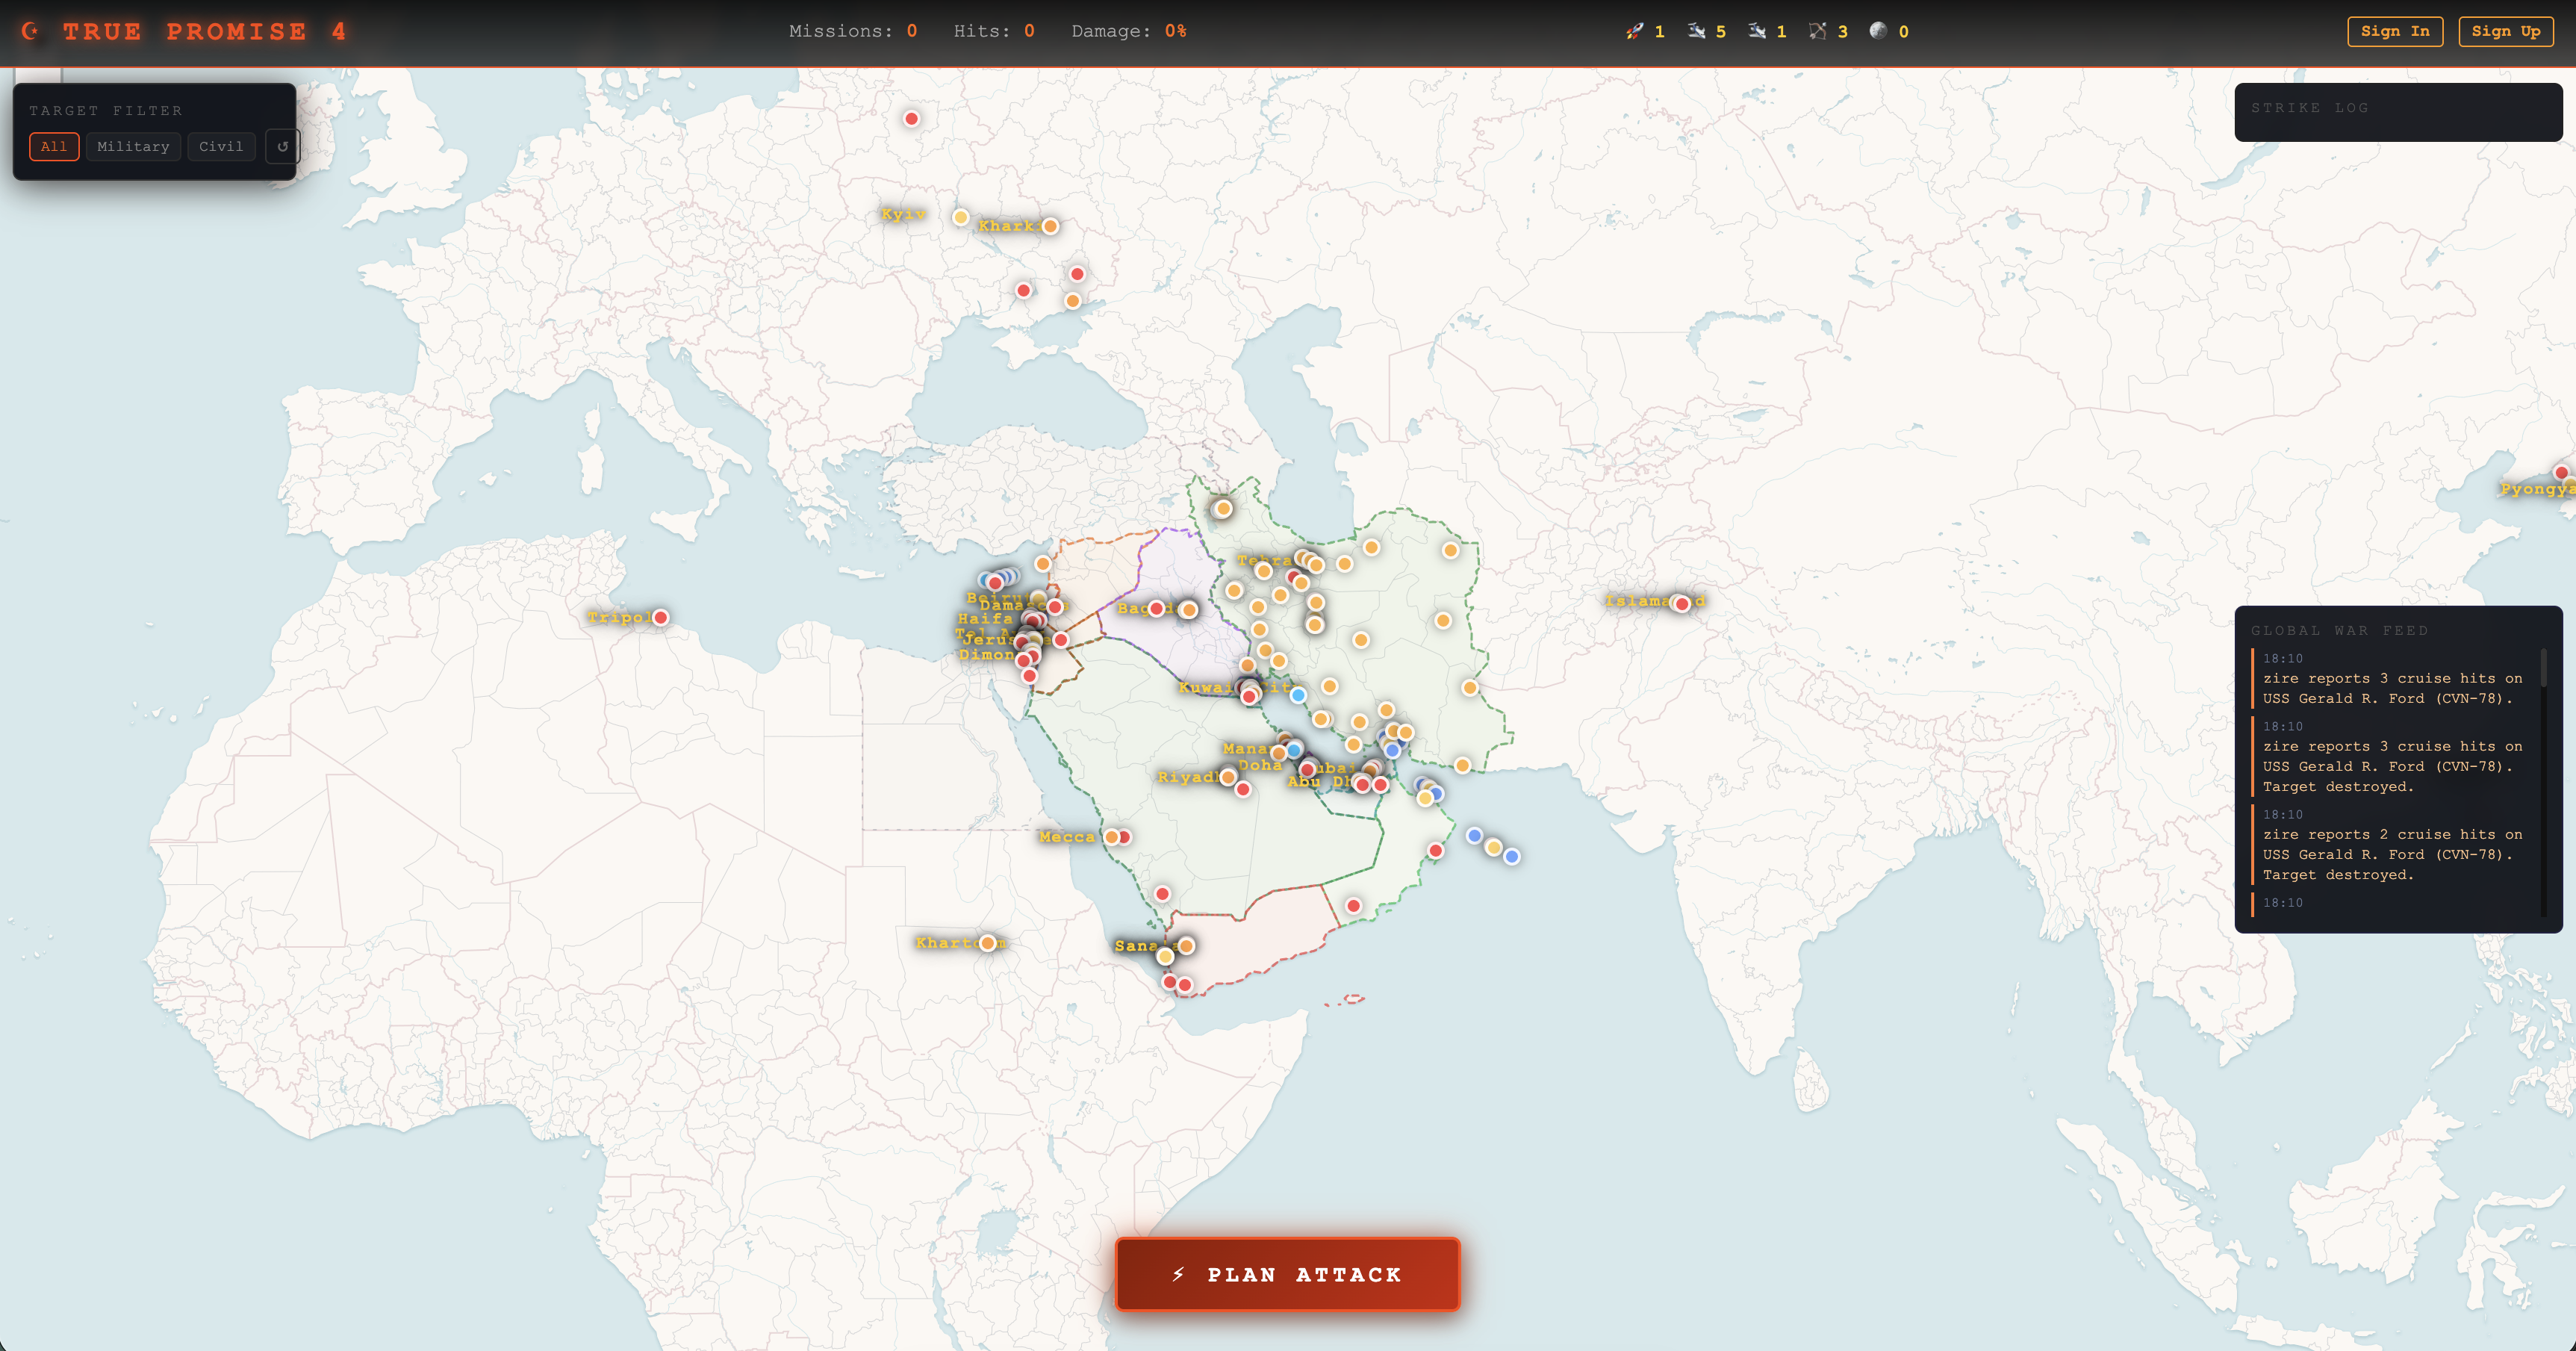Enable the Civil target filter

pyautogui.click(x=221, y=146)
